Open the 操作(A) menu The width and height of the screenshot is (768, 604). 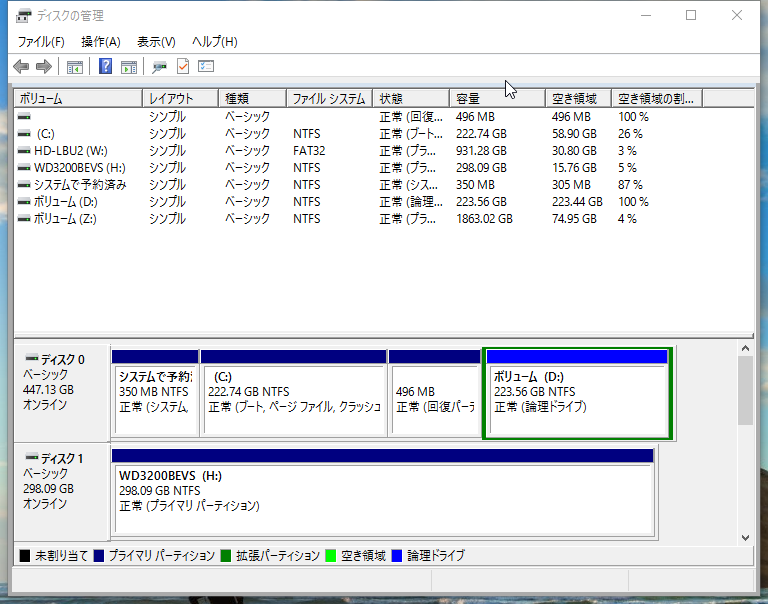coord(100,42)
